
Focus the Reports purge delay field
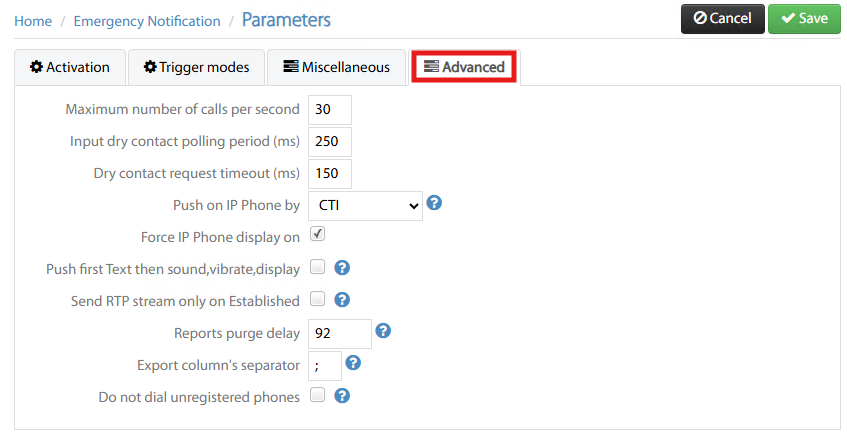click(x=340, y=333)
